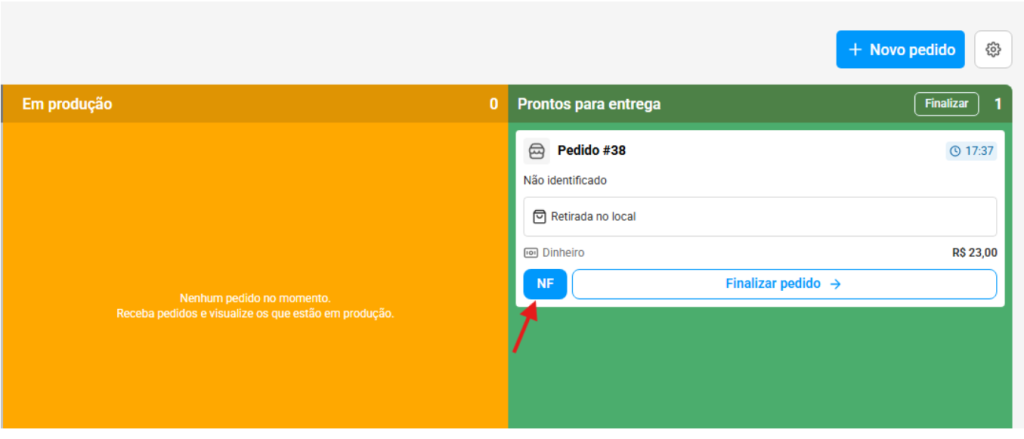Click the store icon beside Pedido #38

coord(536,151)
